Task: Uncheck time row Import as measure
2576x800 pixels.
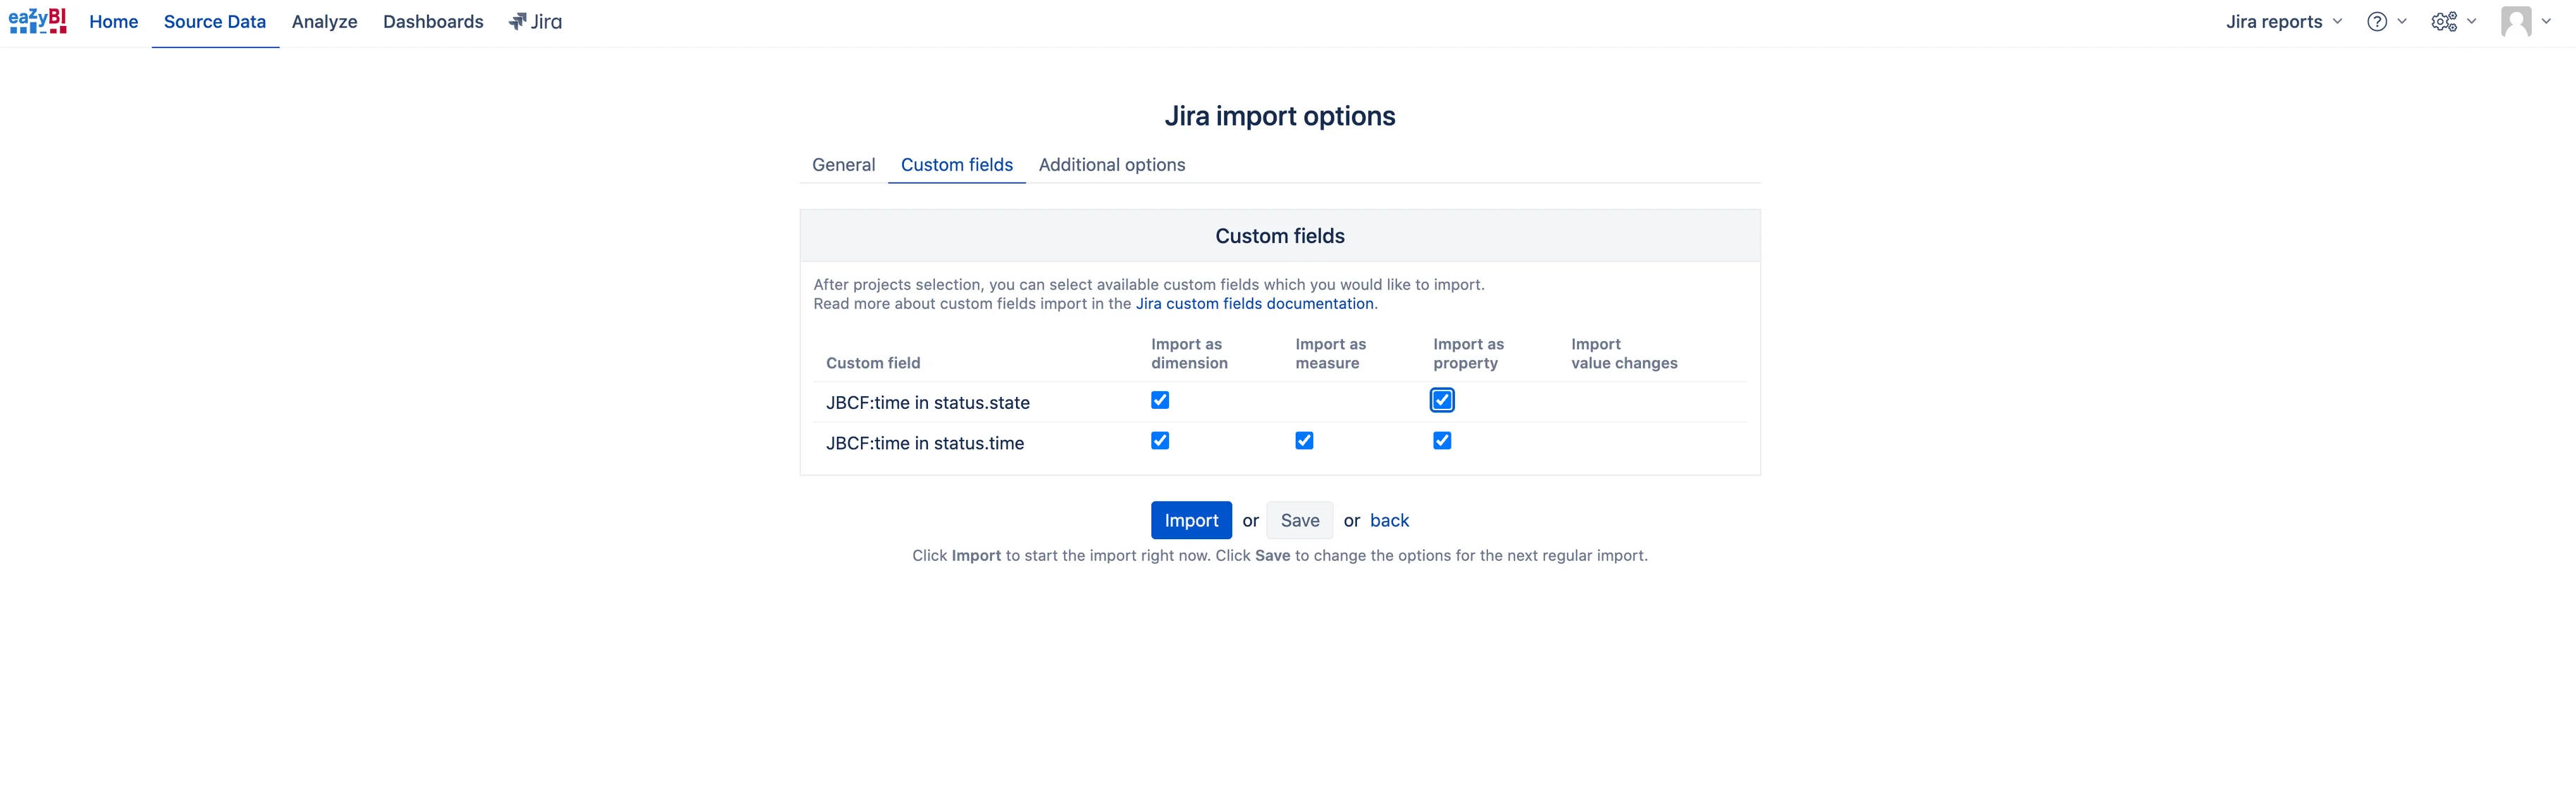Action: (x=1304, y=440)
